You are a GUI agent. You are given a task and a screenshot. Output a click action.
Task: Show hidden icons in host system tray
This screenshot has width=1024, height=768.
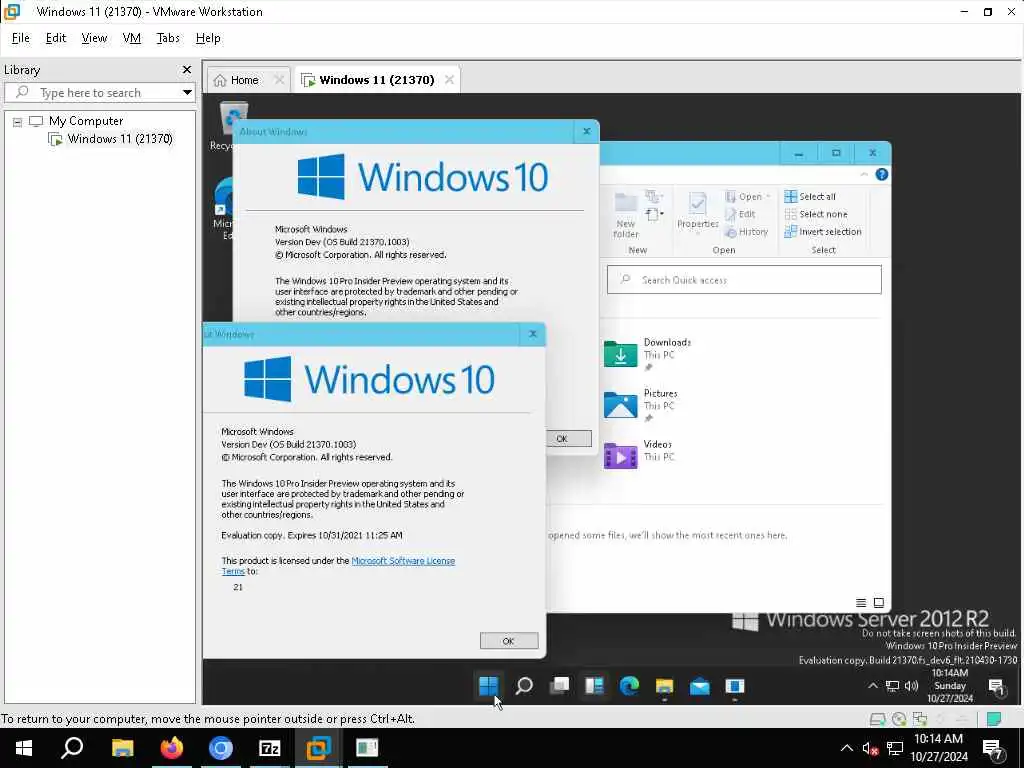click(846, 748)
